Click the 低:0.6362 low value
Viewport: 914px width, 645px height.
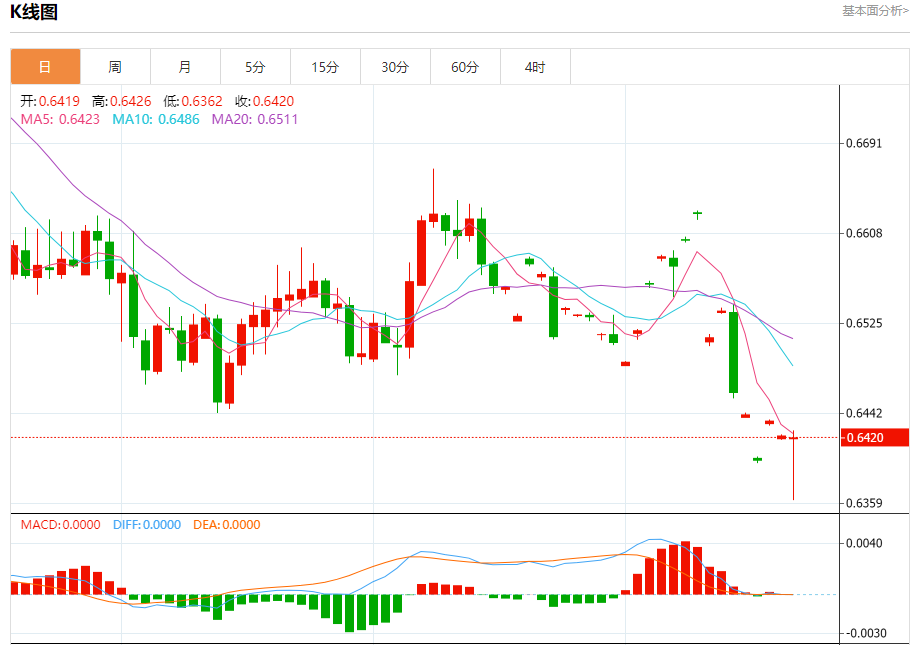tap(193, 101)
